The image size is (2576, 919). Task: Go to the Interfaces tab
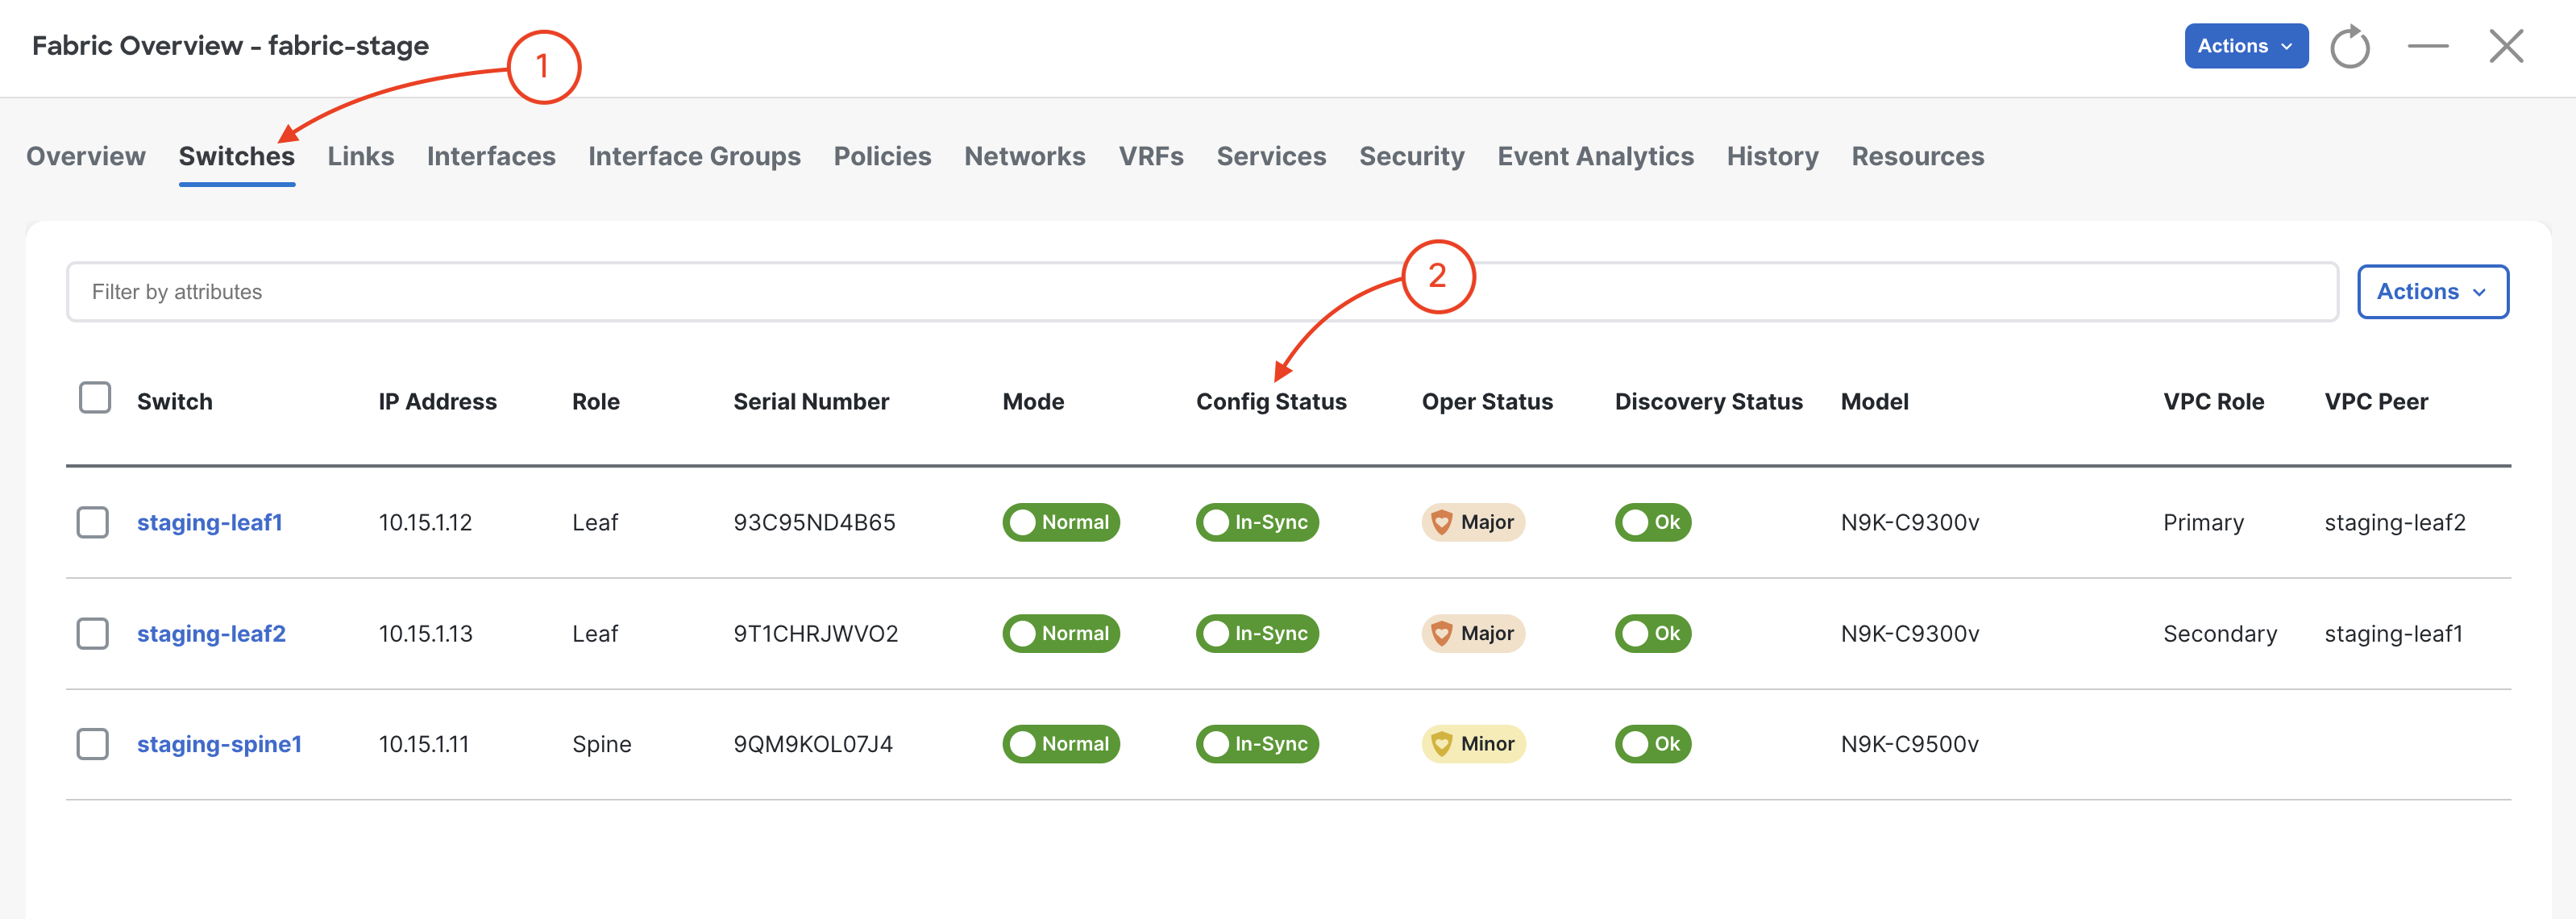pyautogui.click(x=491, y=156)
